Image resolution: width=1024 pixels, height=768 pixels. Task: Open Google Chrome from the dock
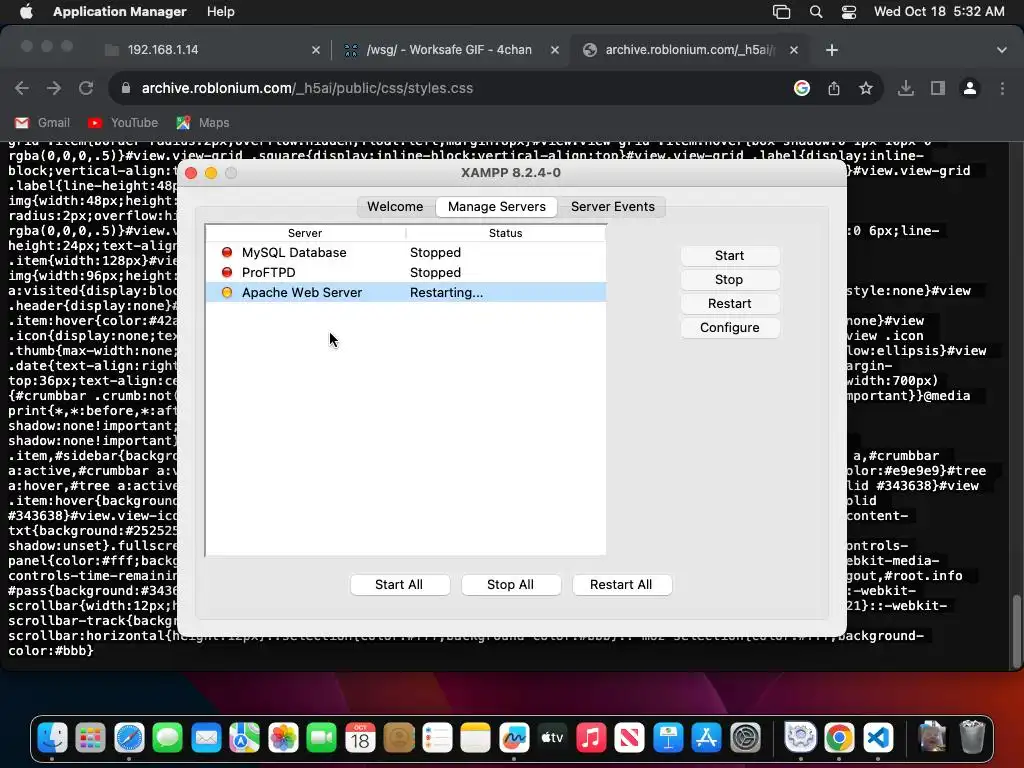pyautogui.click(x=839, y=738)
